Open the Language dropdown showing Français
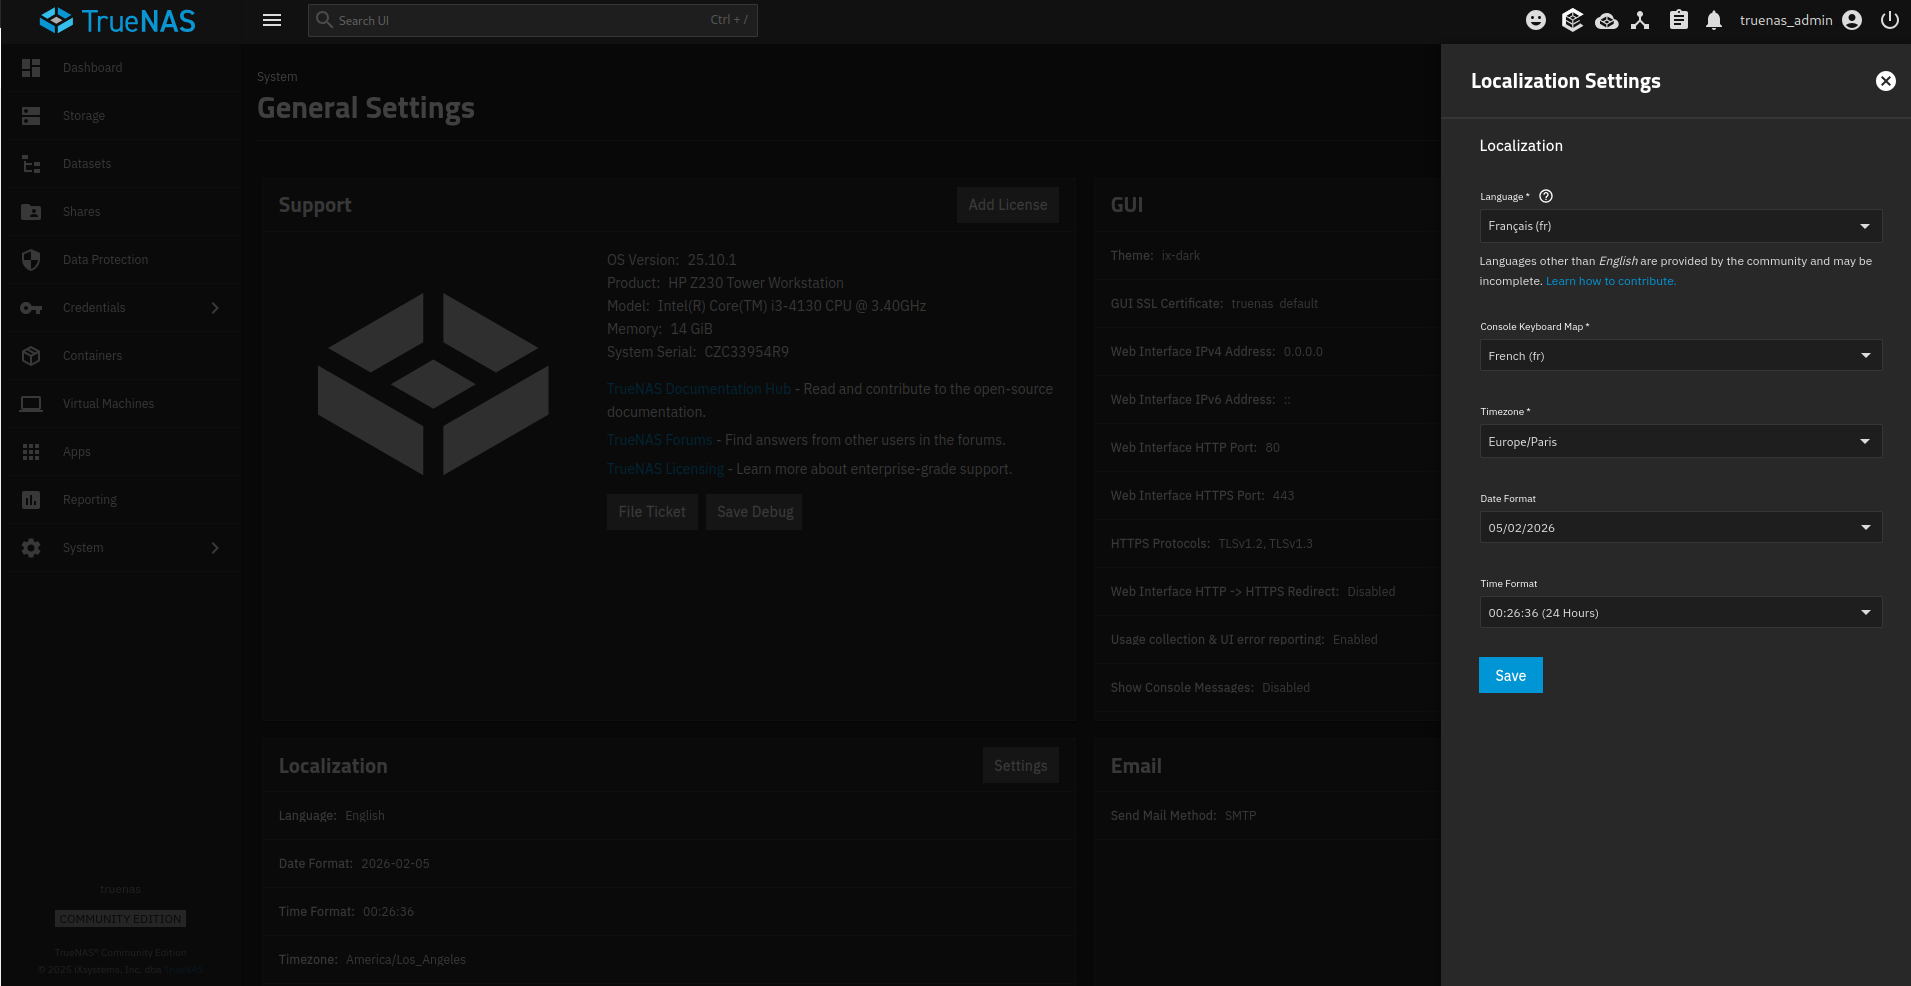This screenshot has width=1911, height=986. click(x=1680, y=226)
